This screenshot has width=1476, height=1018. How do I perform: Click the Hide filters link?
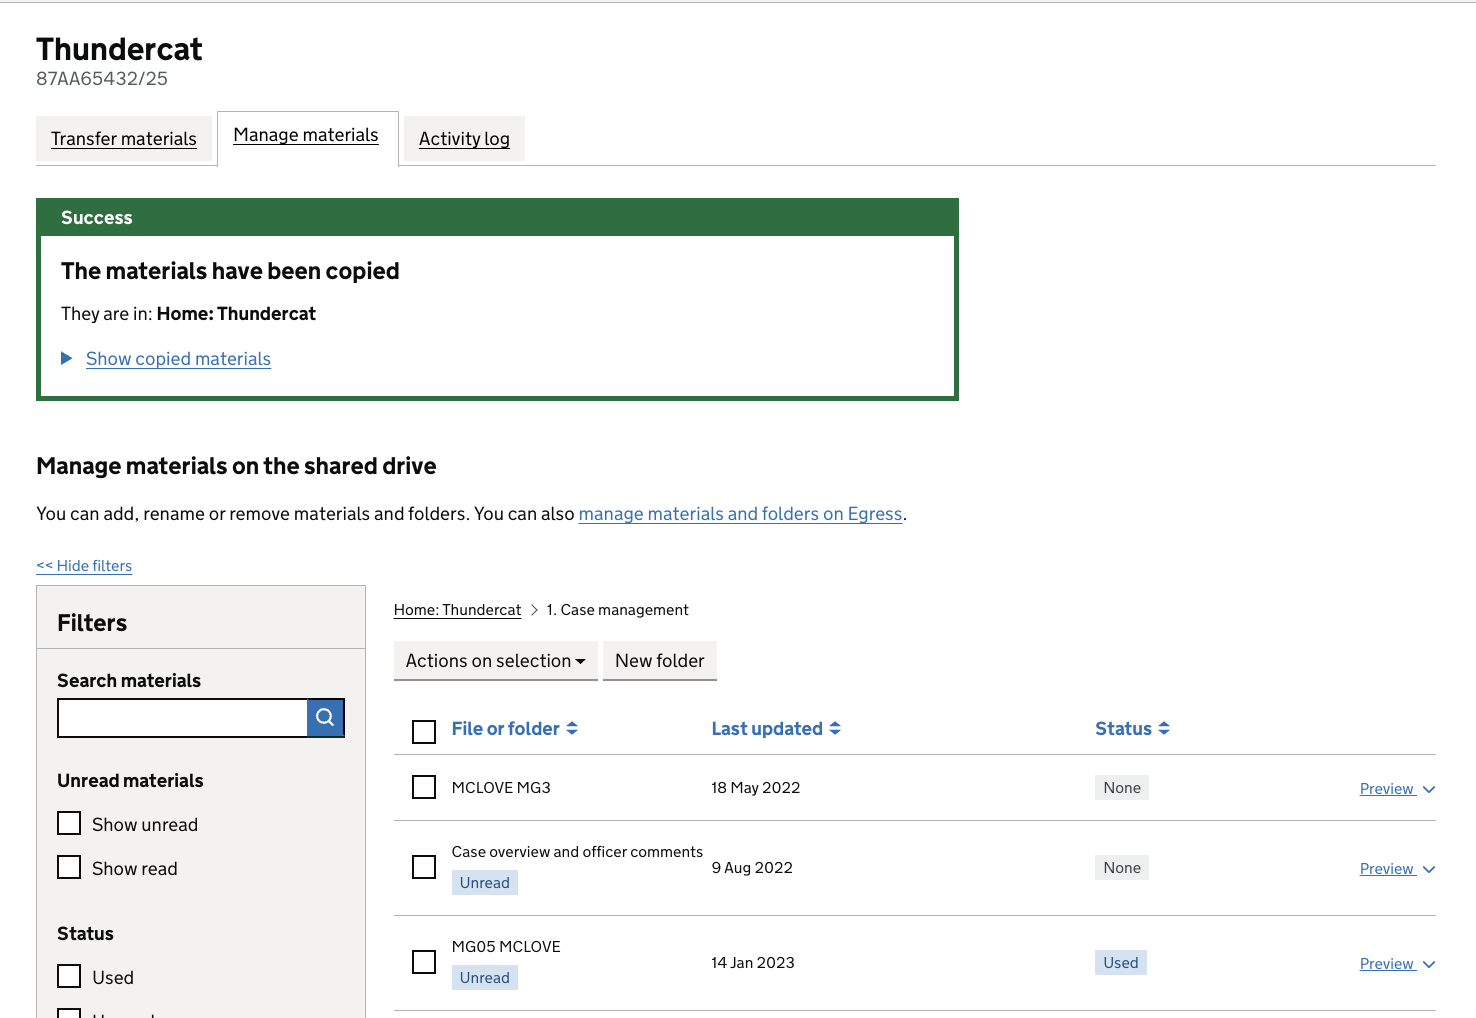point(84,566)
